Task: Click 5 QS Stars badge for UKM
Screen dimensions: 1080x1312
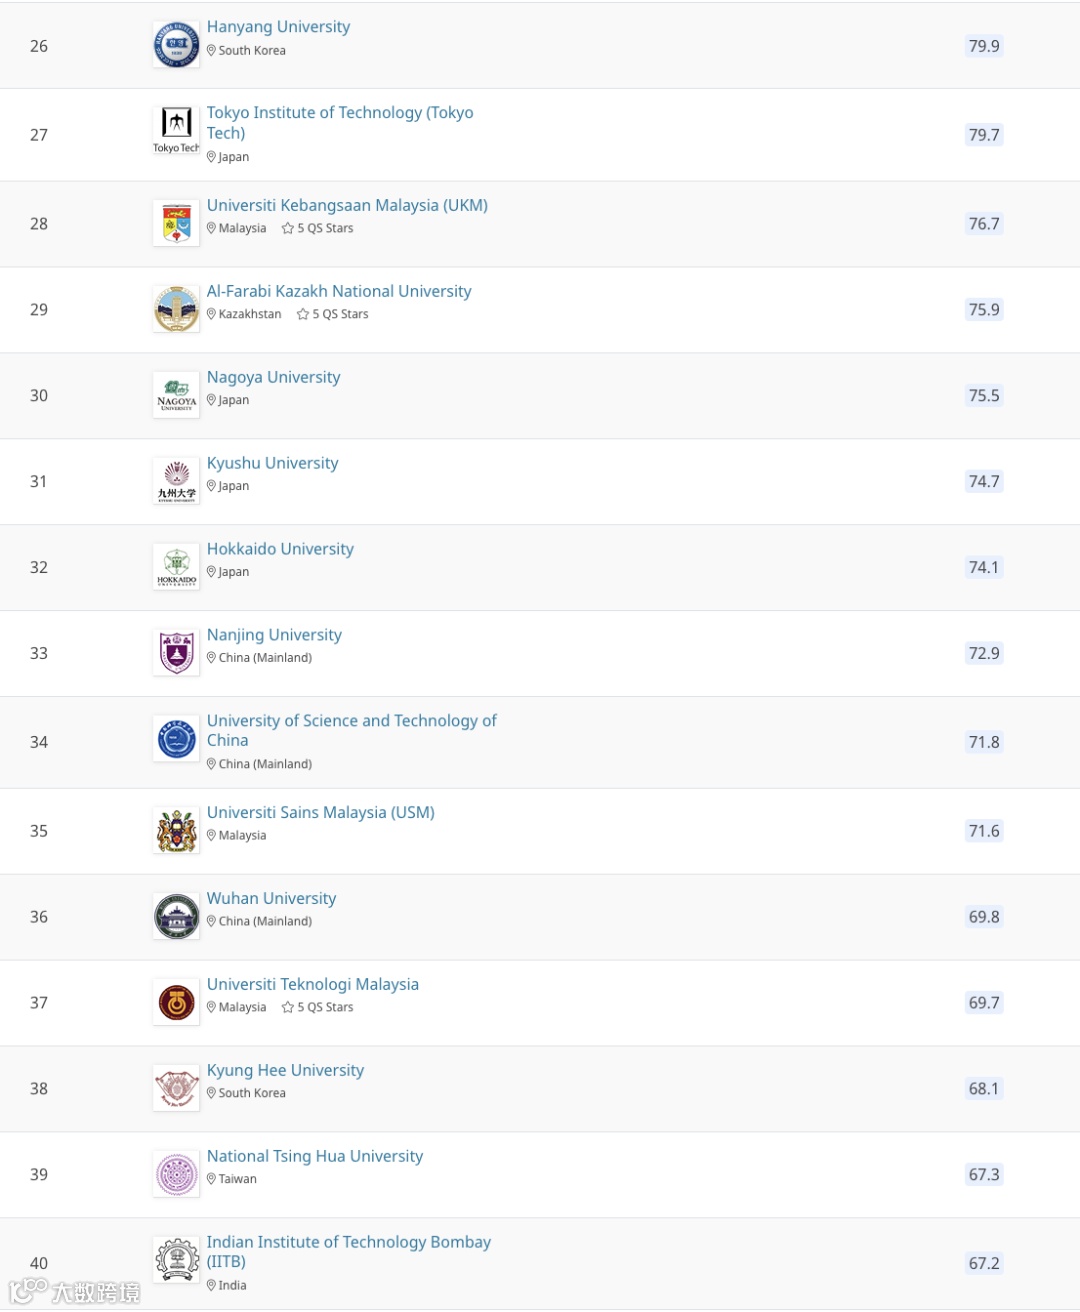Action: pos(318,228)
